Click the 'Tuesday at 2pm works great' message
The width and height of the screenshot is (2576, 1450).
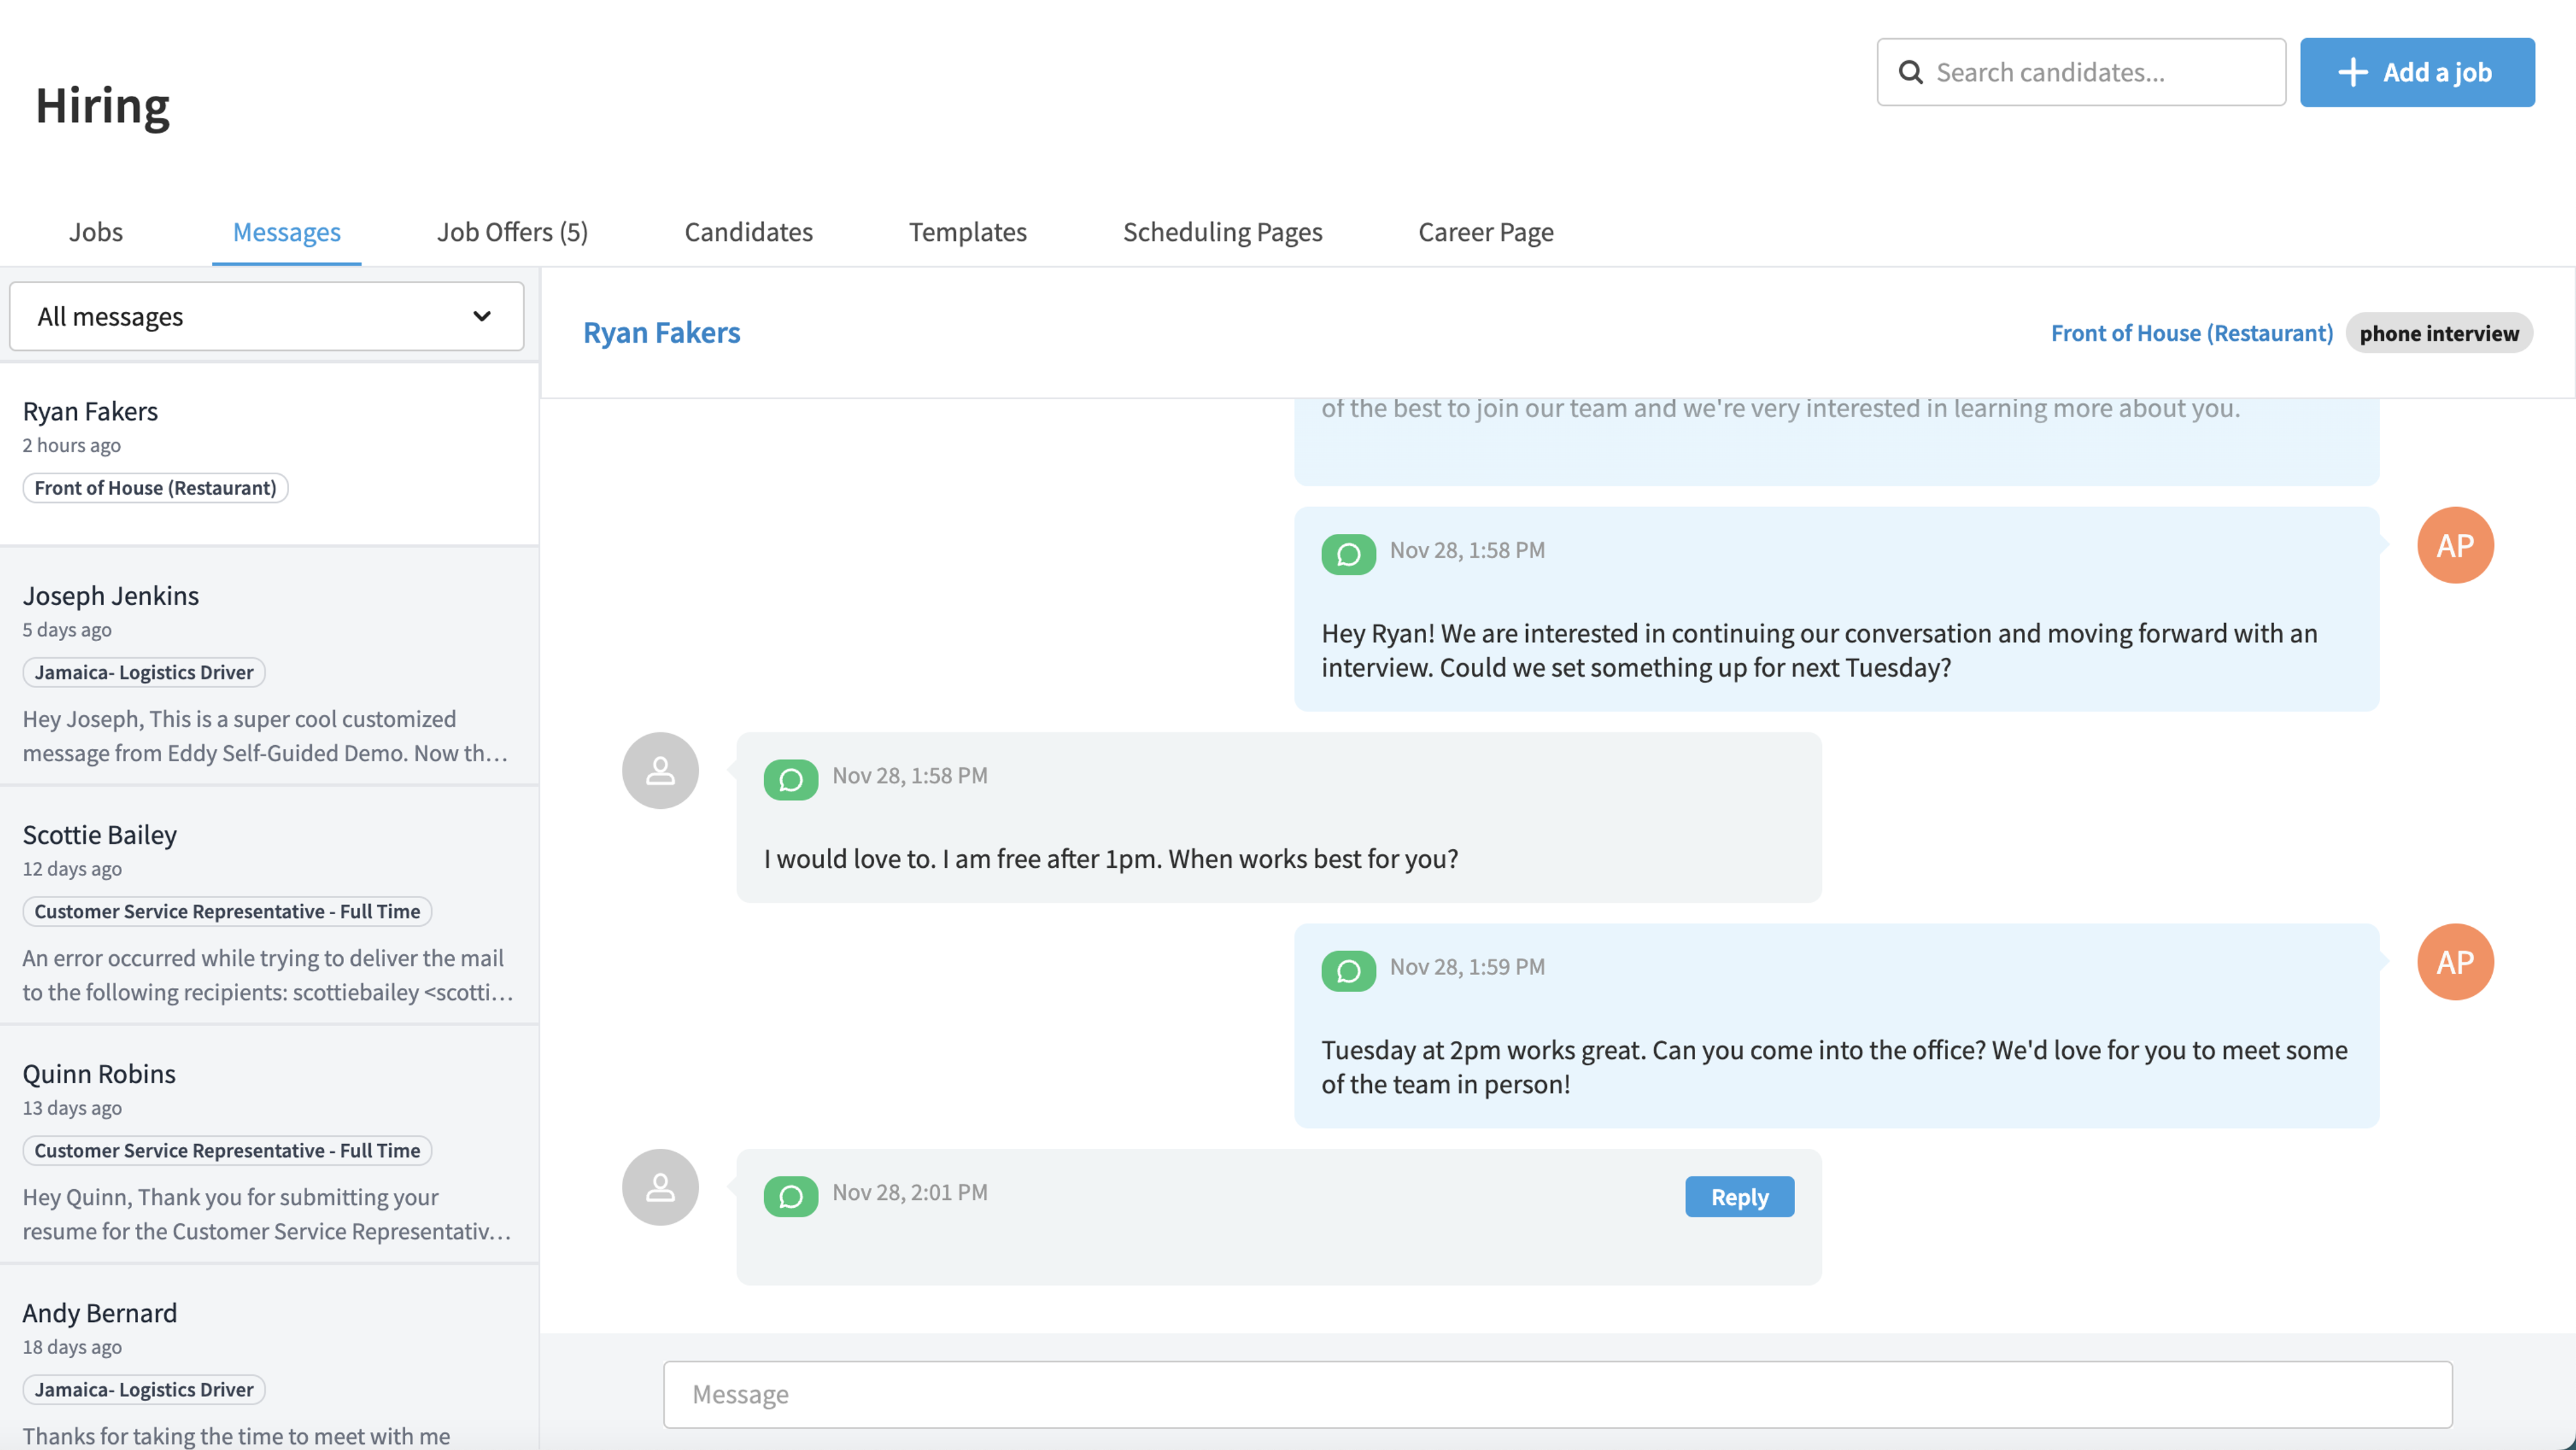pos(1834,1067)
